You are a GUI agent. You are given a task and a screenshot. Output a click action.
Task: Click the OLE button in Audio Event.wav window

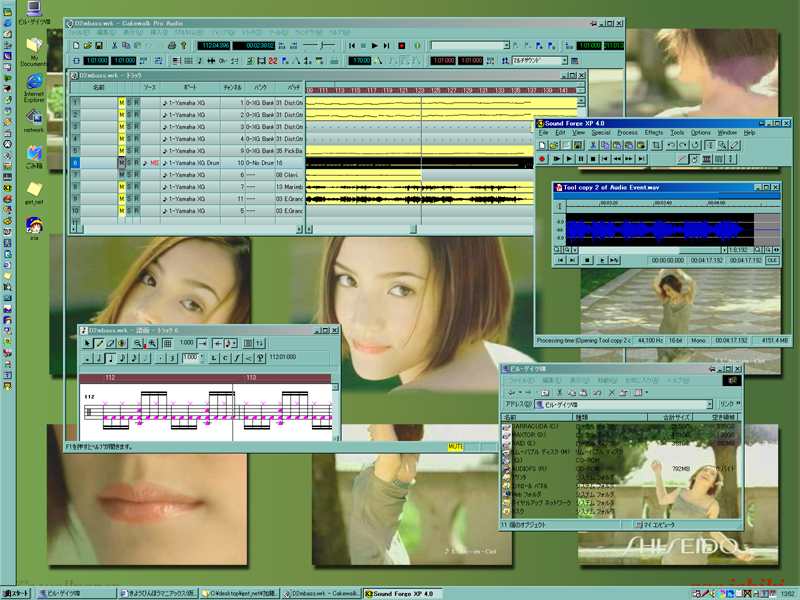[x=772, y=260]
